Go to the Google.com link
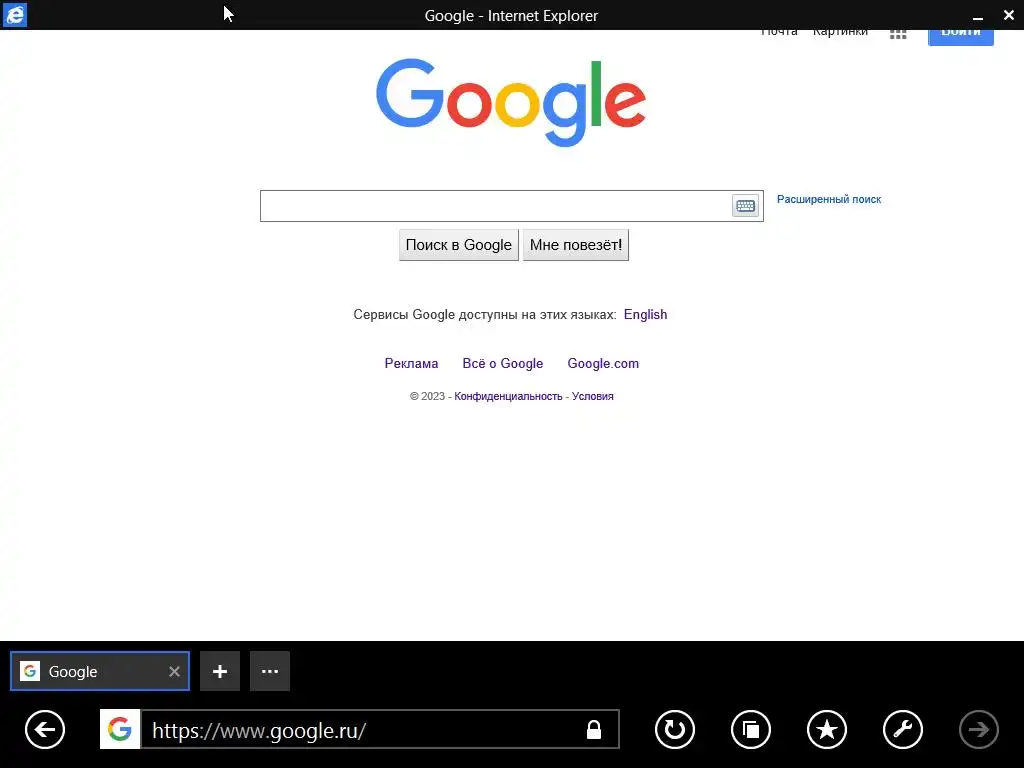The image size is (1024, 768). tap(603, 363)
